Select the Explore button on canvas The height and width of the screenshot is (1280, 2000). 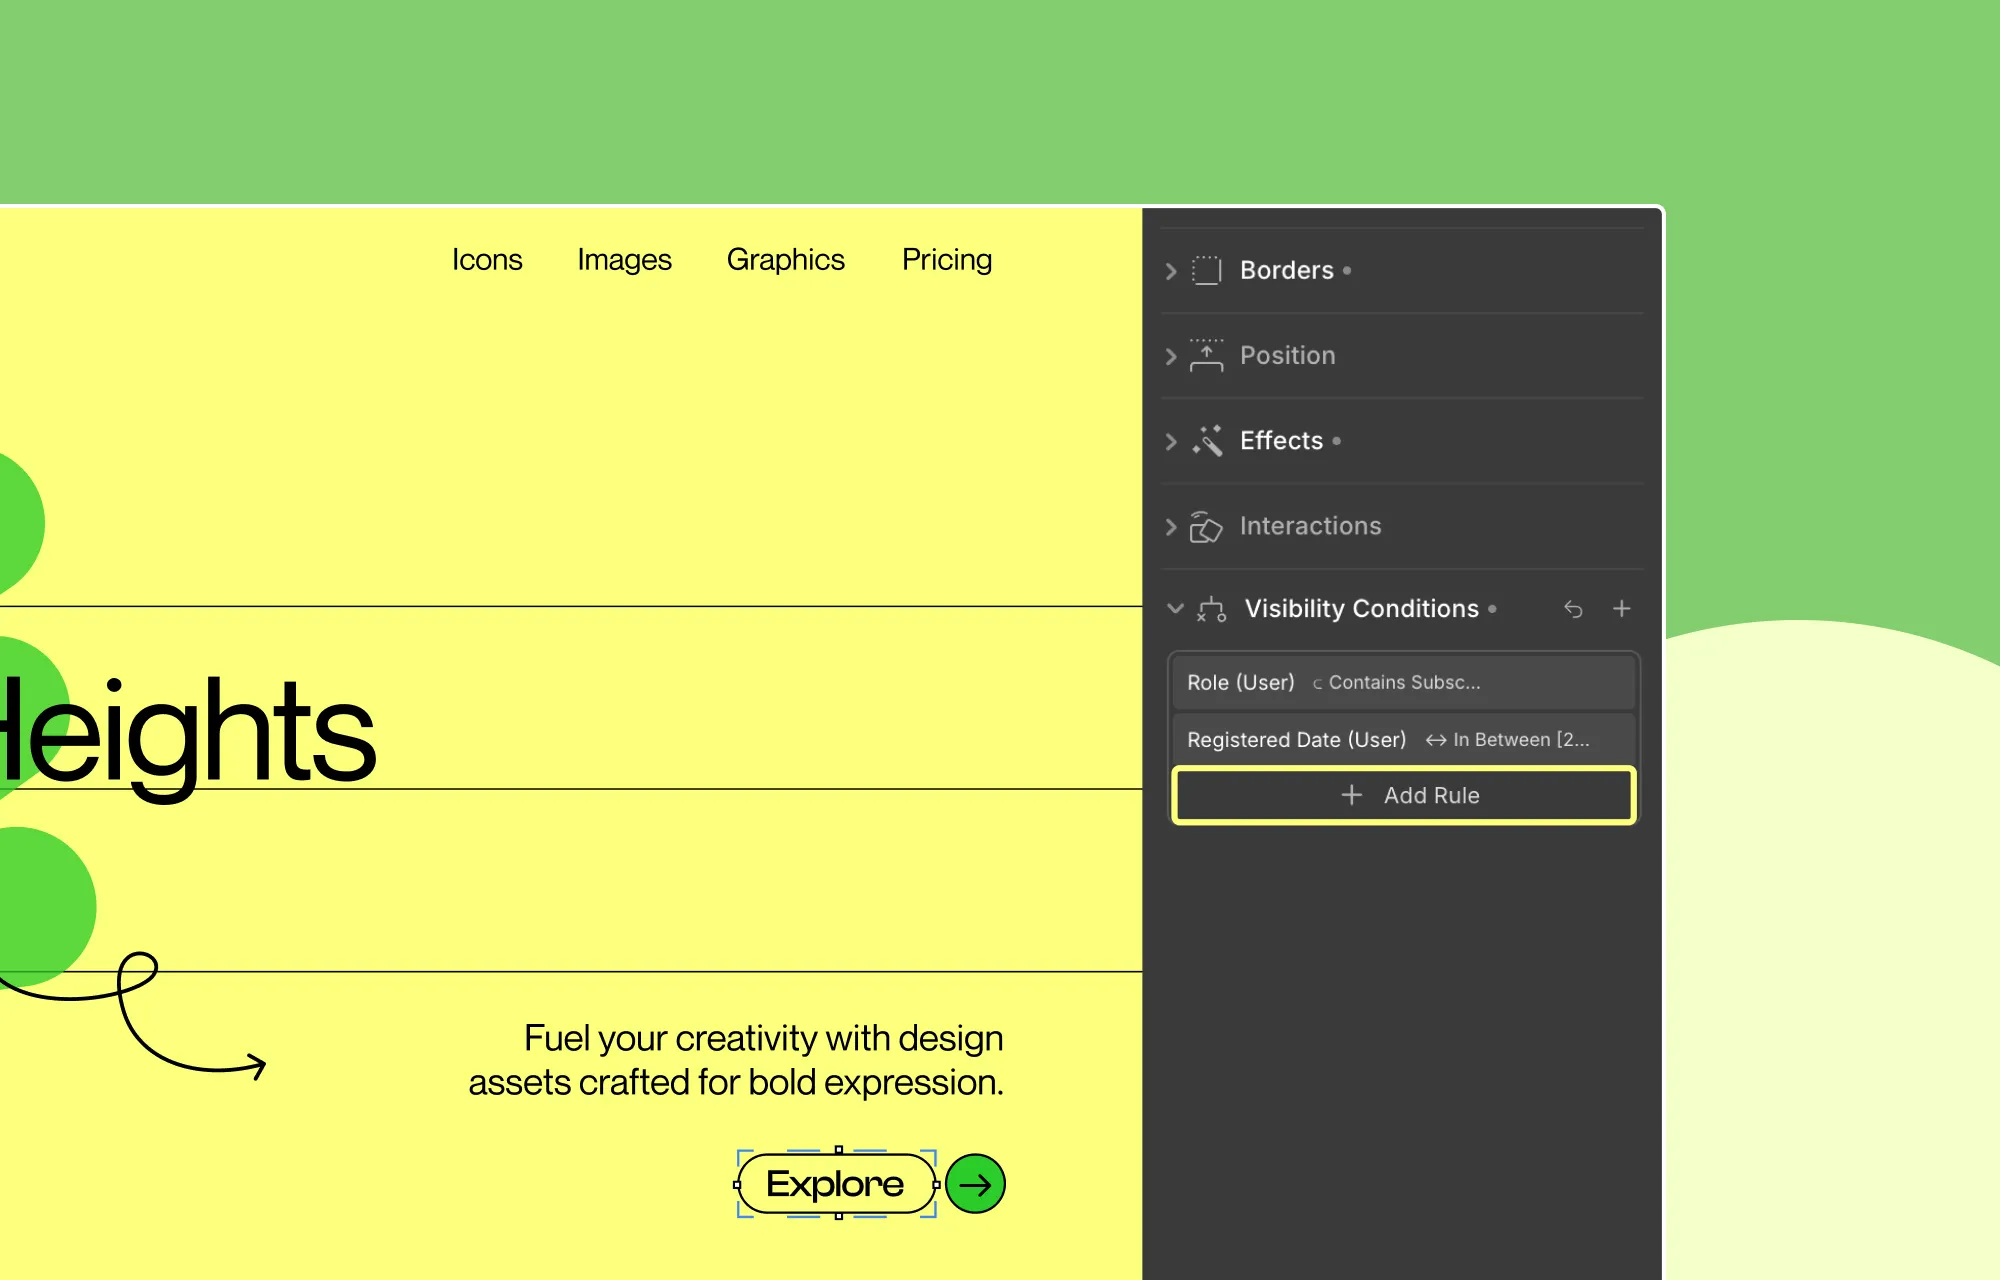point(836,1184)
